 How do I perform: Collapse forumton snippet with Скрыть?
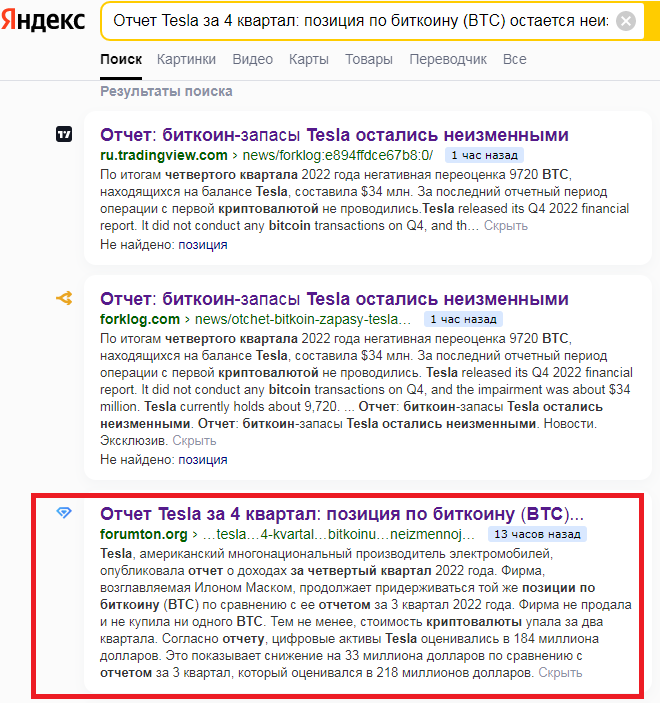coord(560,673)
